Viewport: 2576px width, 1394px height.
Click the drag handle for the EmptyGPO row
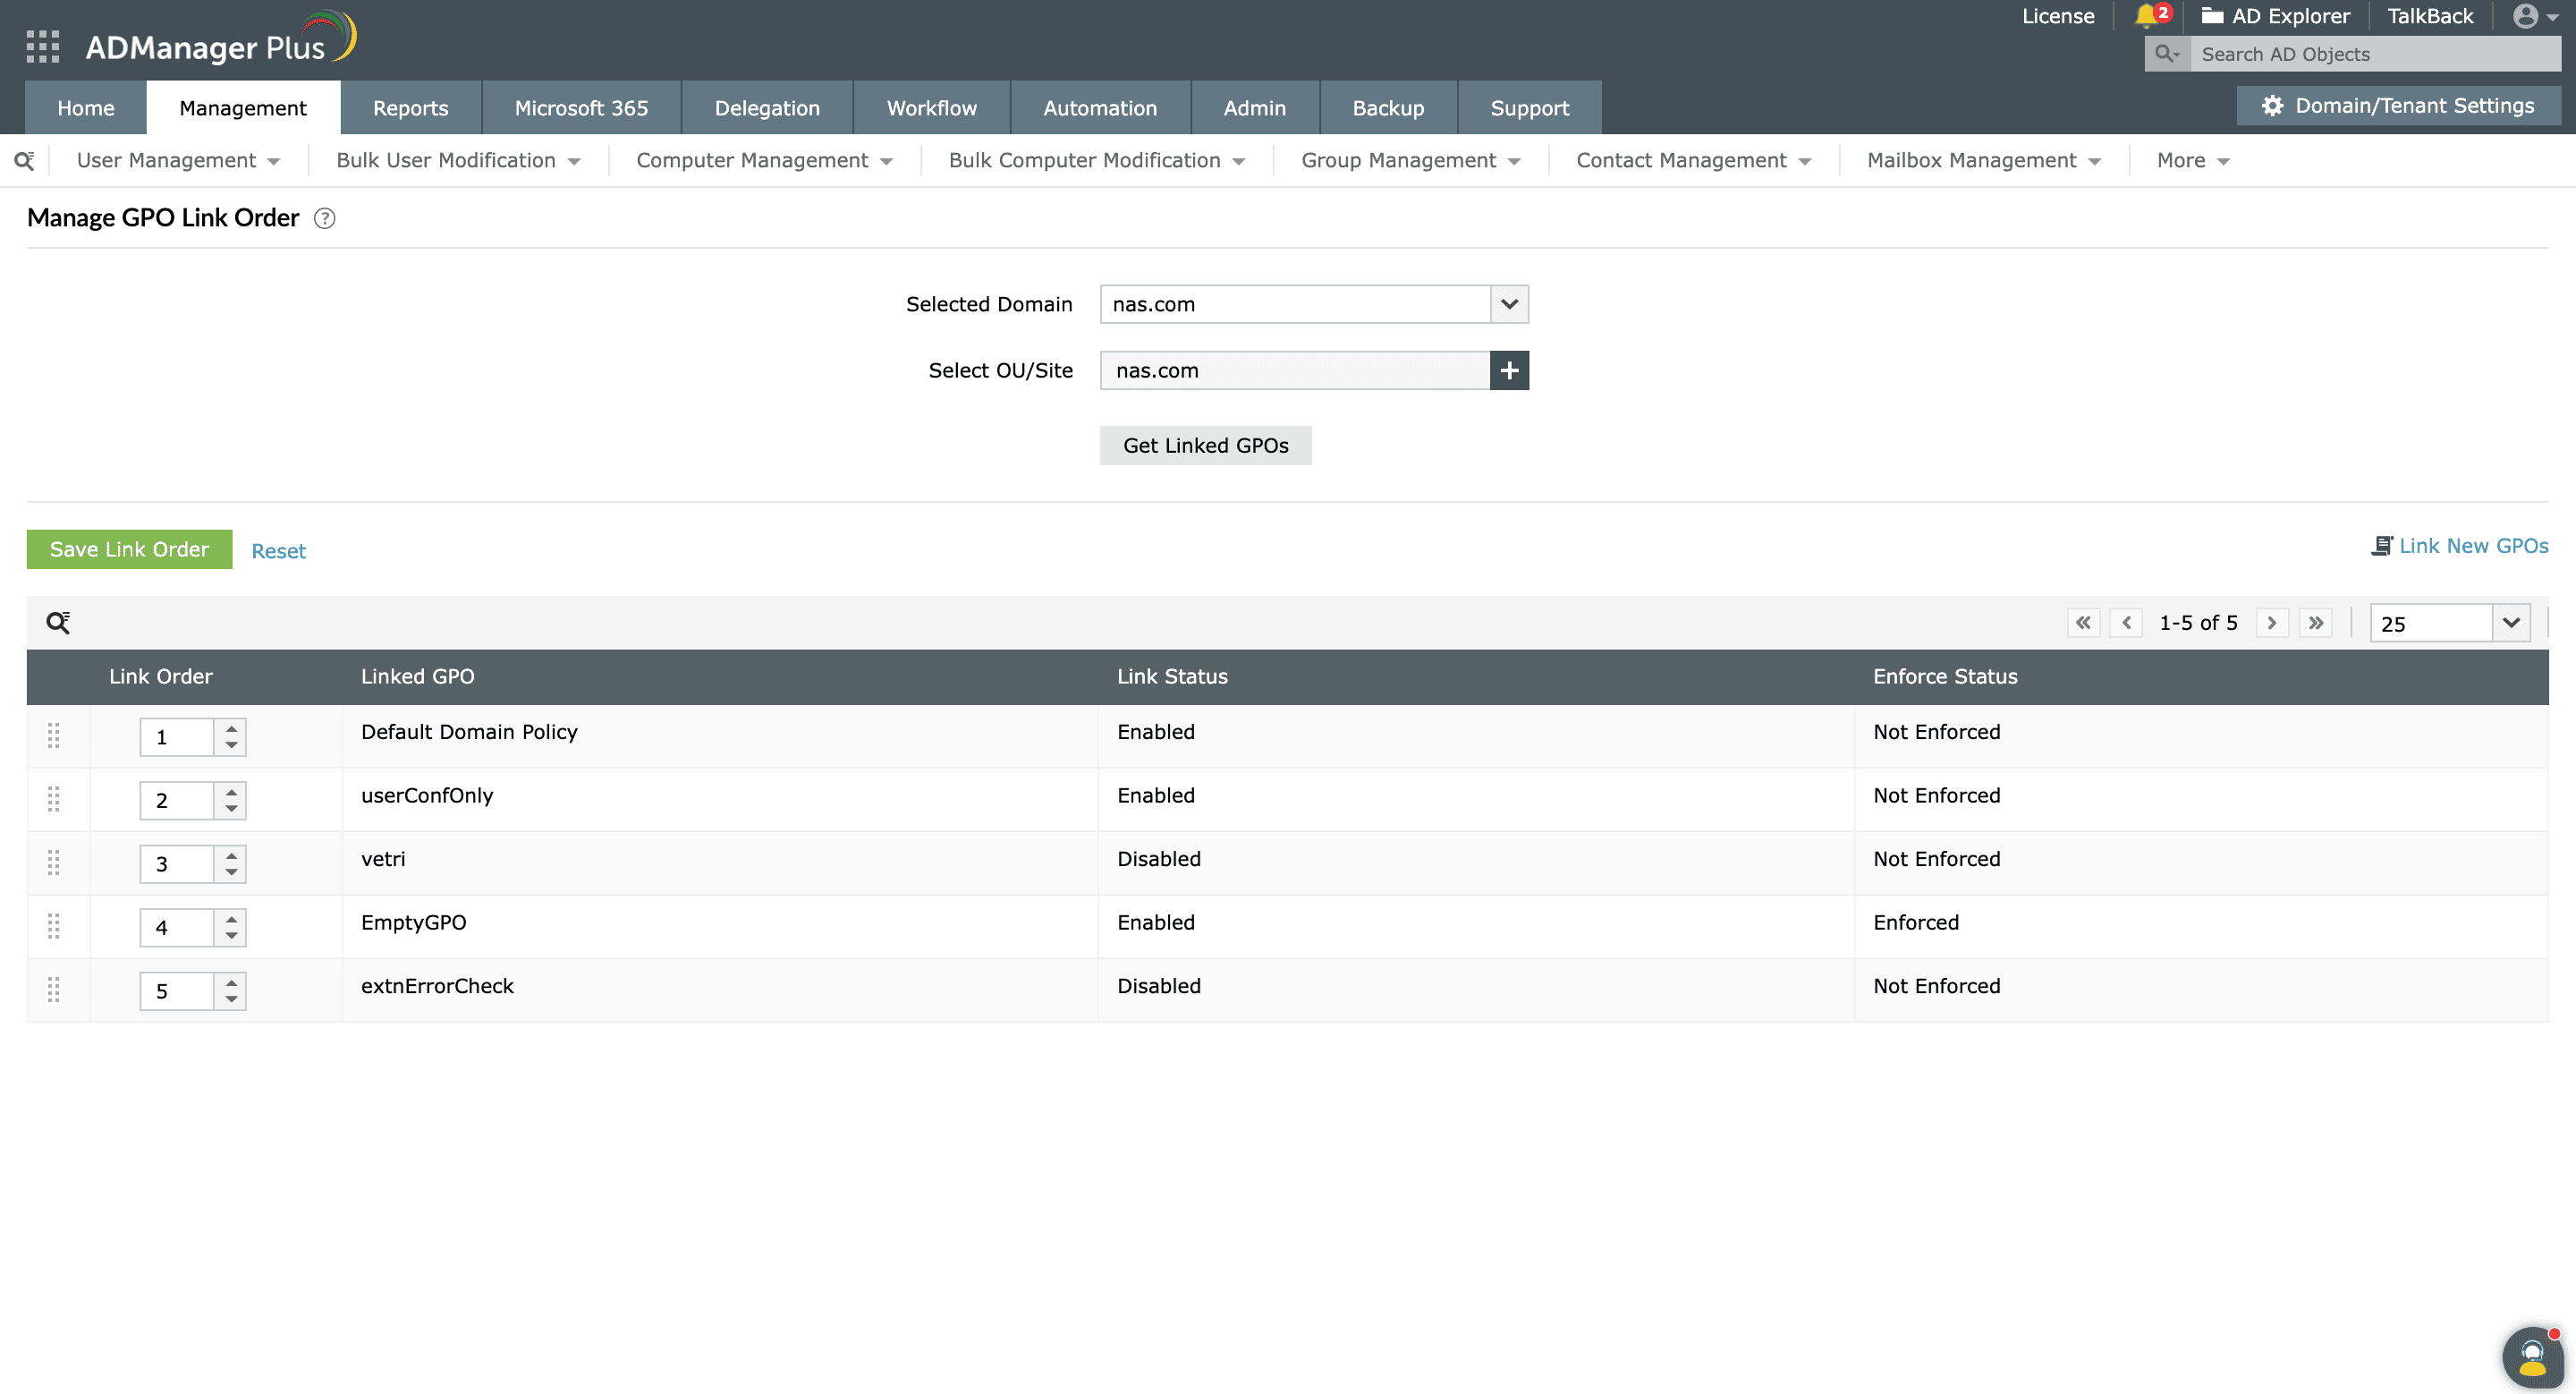(x=54, y=926)
